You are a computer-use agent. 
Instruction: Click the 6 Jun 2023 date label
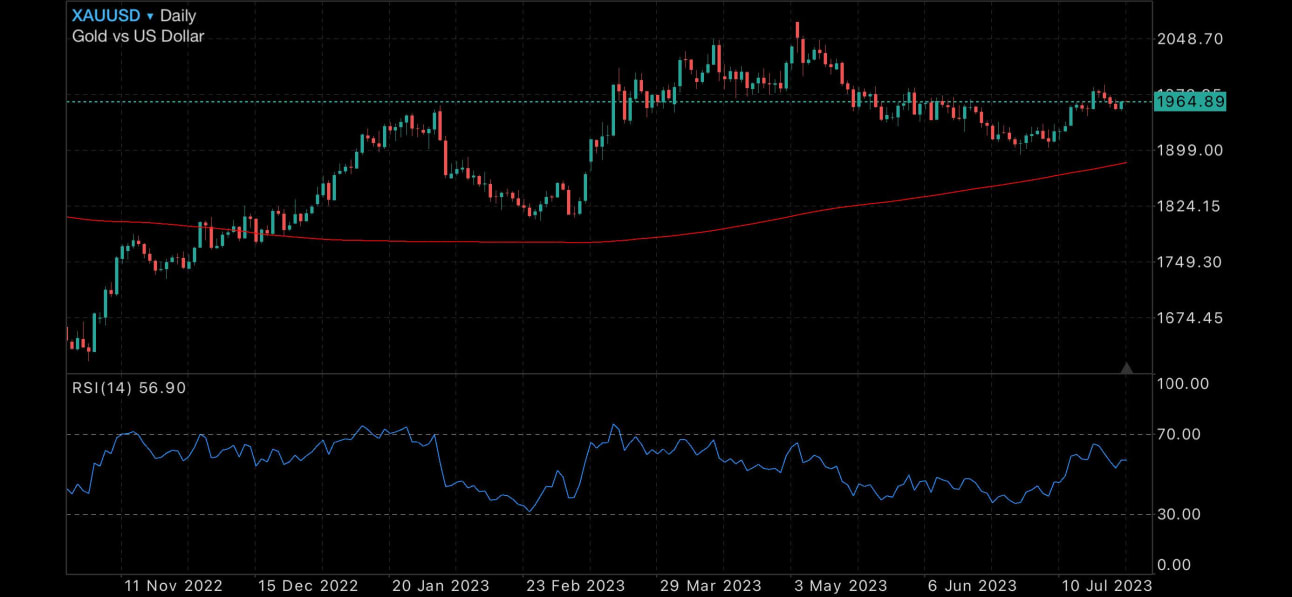tap(974, 586)
